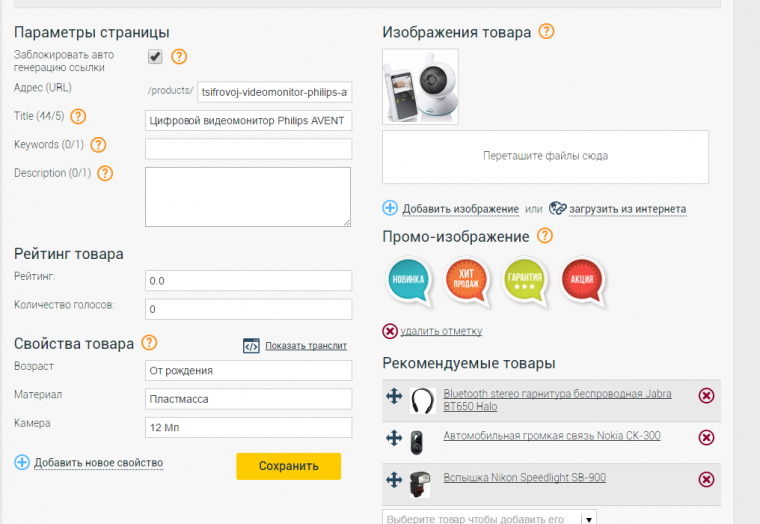
Task: Select the red Акция promo badge
Action: 584,282
